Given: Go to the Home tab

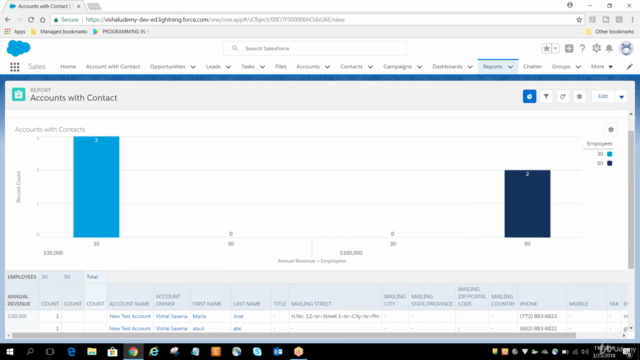Looking at the screenshot, I should (x=68, y=67).
